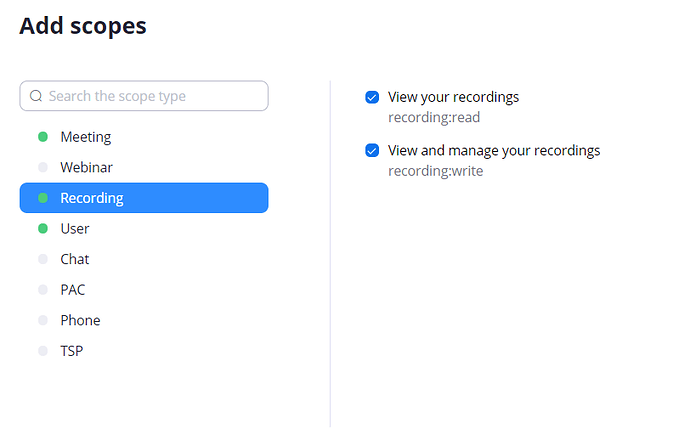Choose the PAC scope type
This screenshot has width=690, height=429.
tap(73, 290)
